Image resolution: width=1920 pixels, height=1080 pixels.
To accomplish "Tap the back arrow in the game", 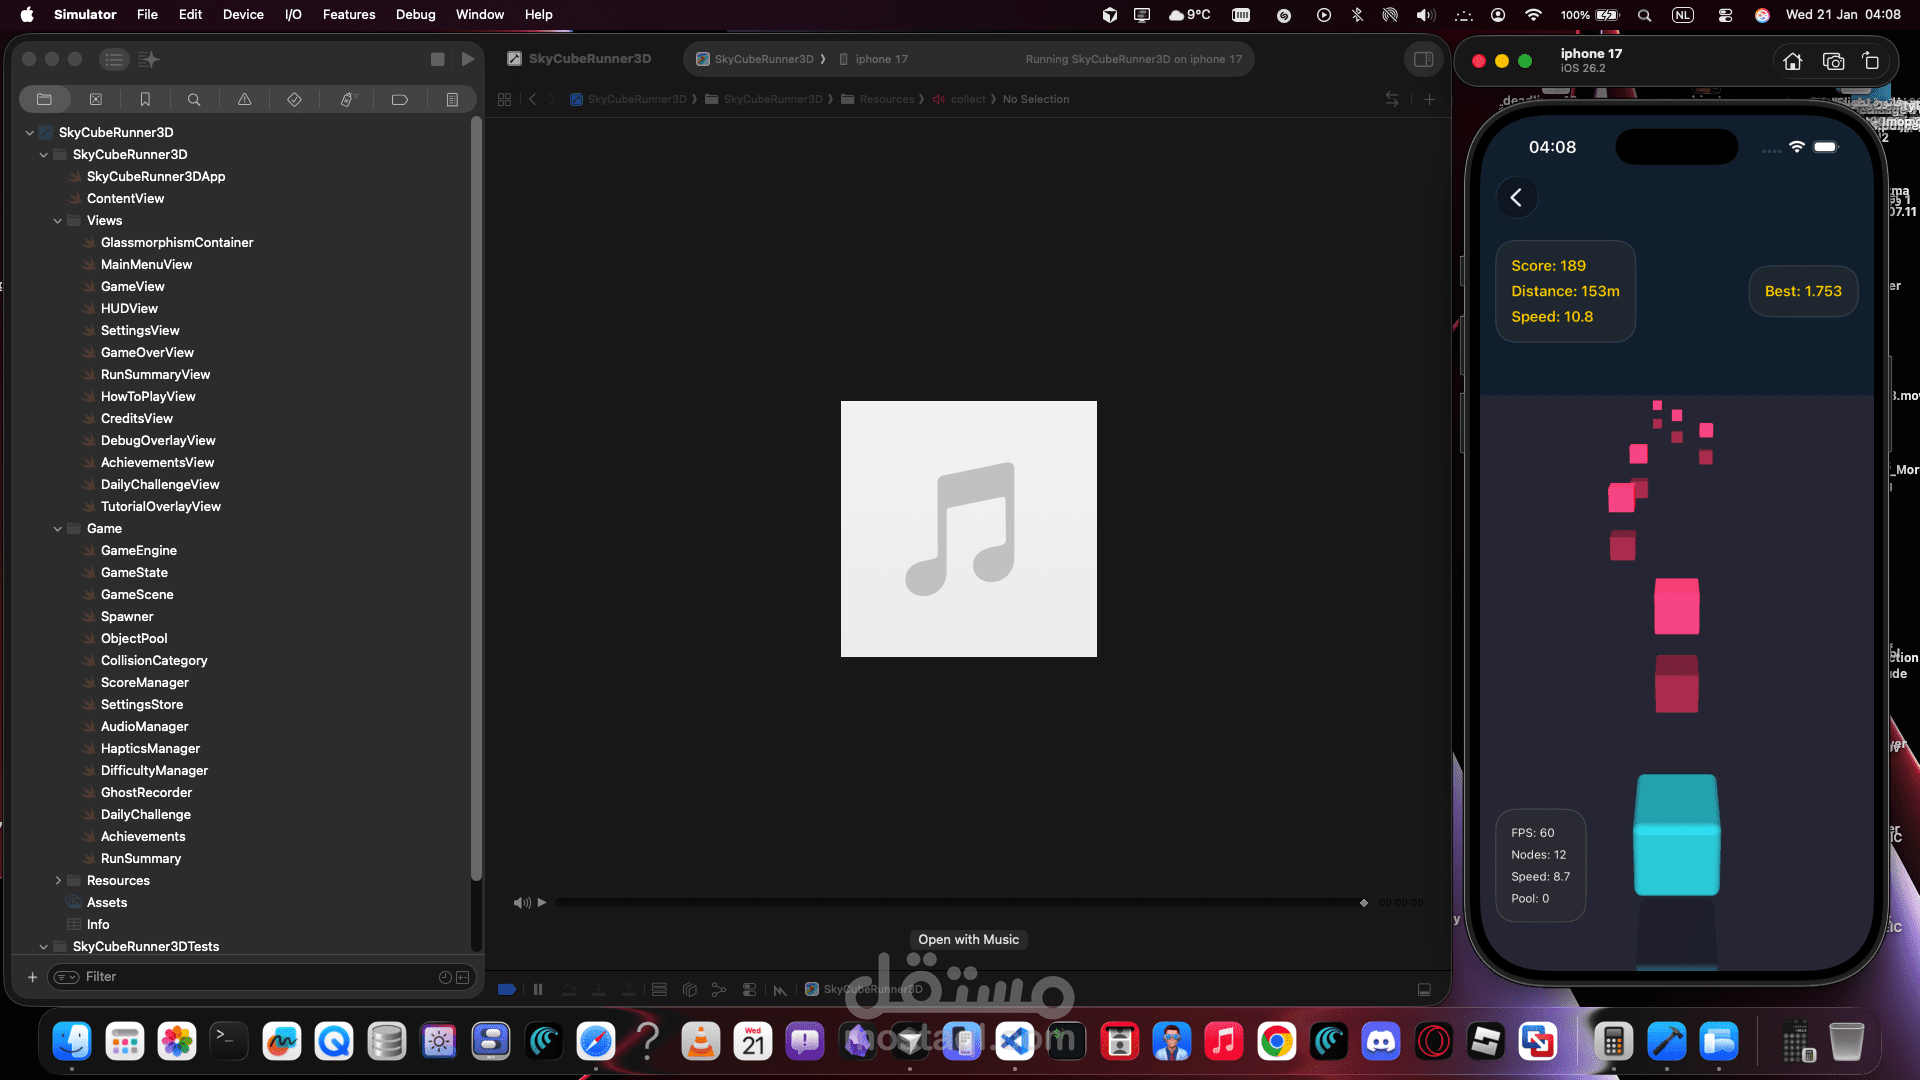I will pyautogui.click(x=1516, y=198).
